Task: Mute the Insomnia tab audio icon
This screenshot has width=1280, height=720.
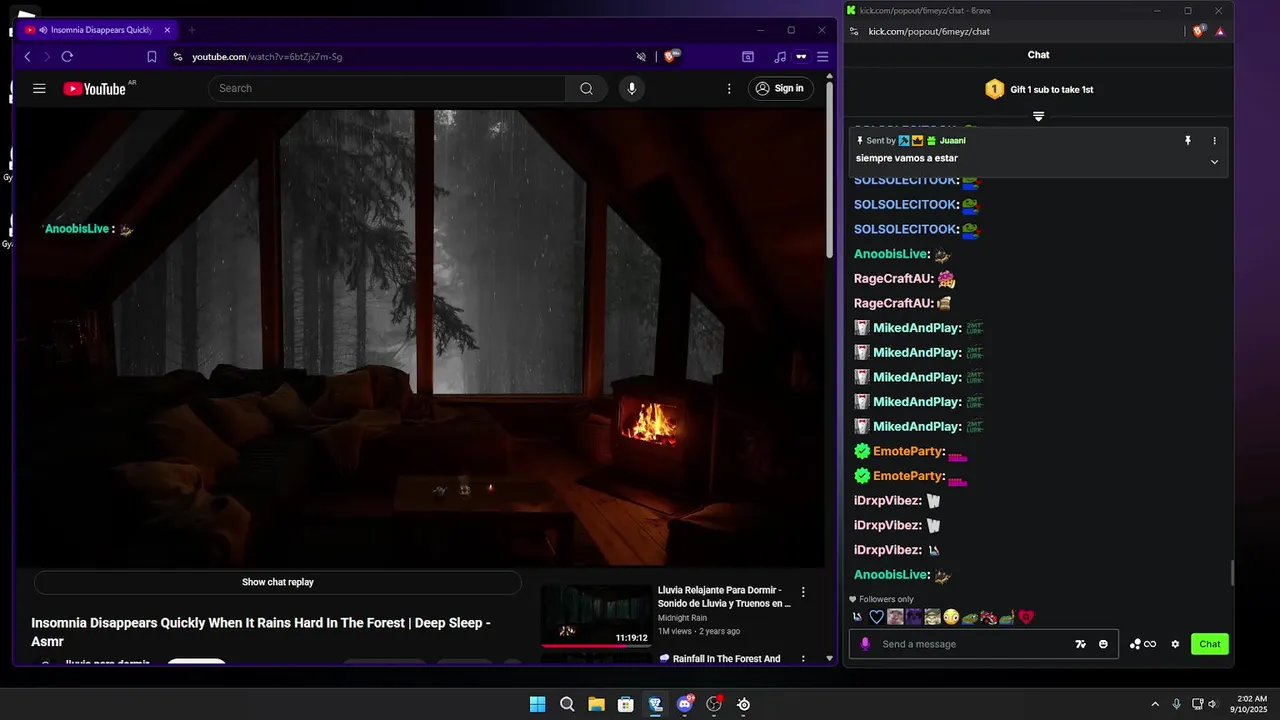Action: [43, 30]
